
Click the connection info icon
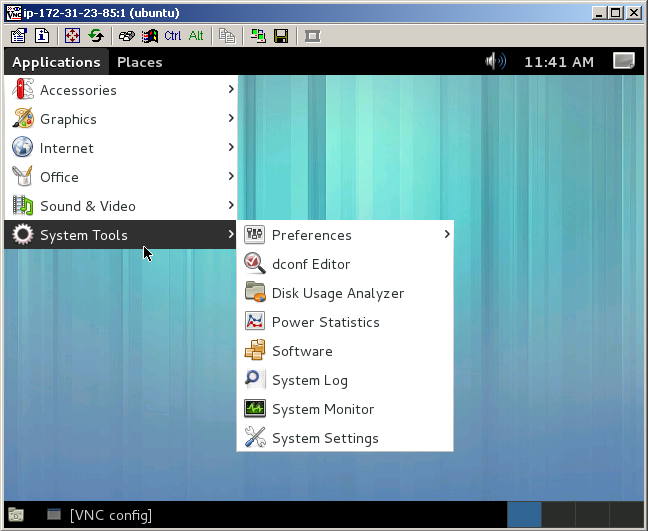tap(42, 36)
